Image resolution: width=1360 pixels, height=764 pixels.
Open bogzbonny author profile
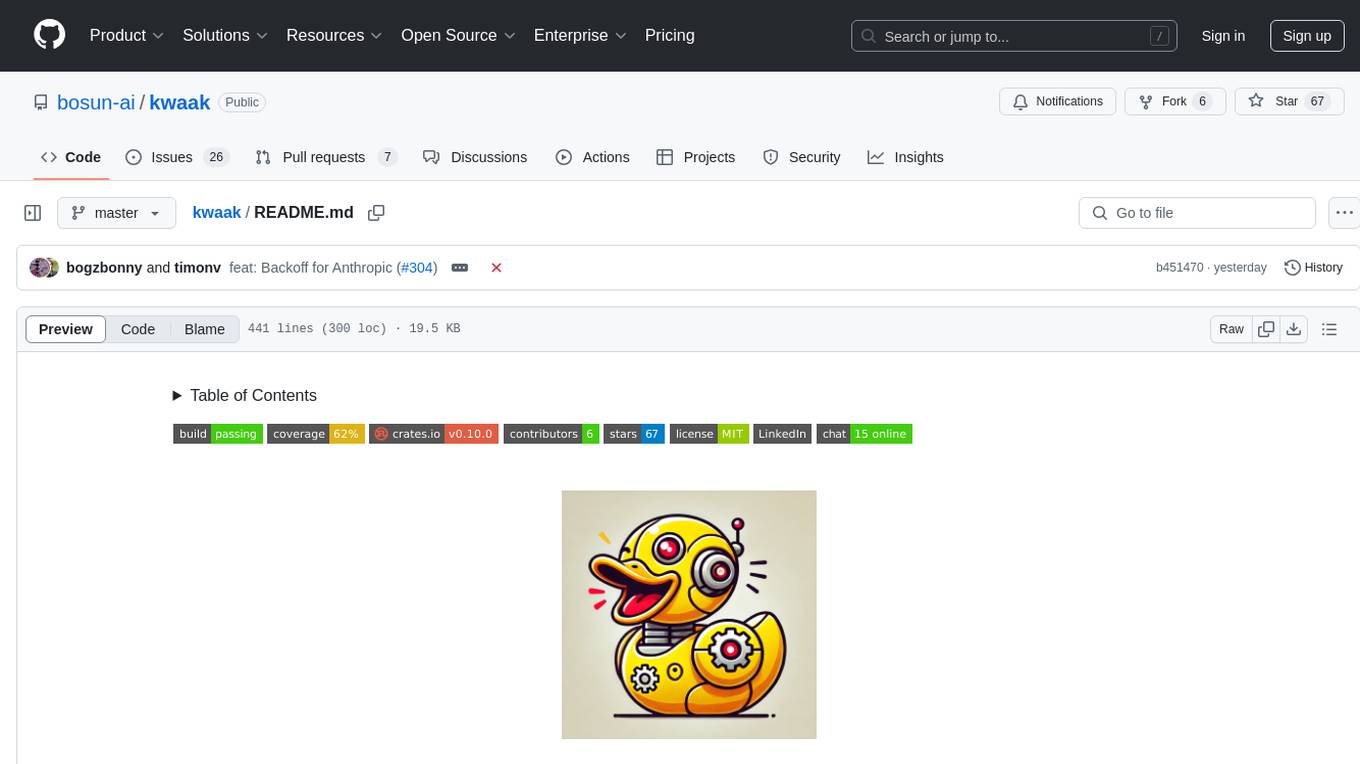(104, 268)
